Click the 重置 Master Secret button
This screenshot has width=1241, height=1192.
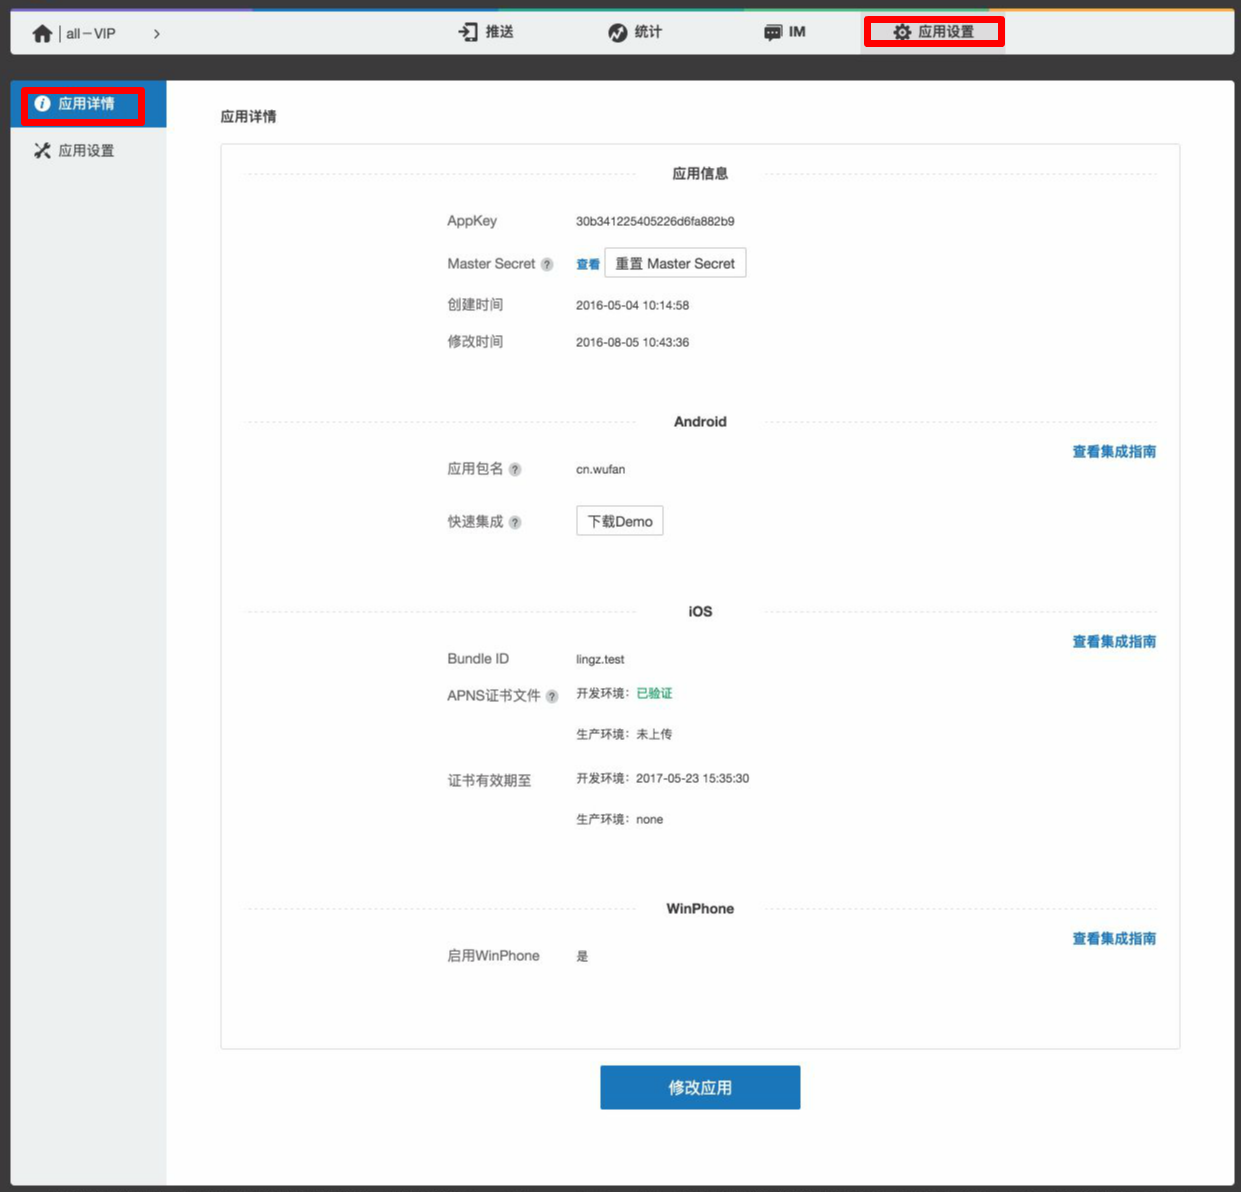point(675,263)
